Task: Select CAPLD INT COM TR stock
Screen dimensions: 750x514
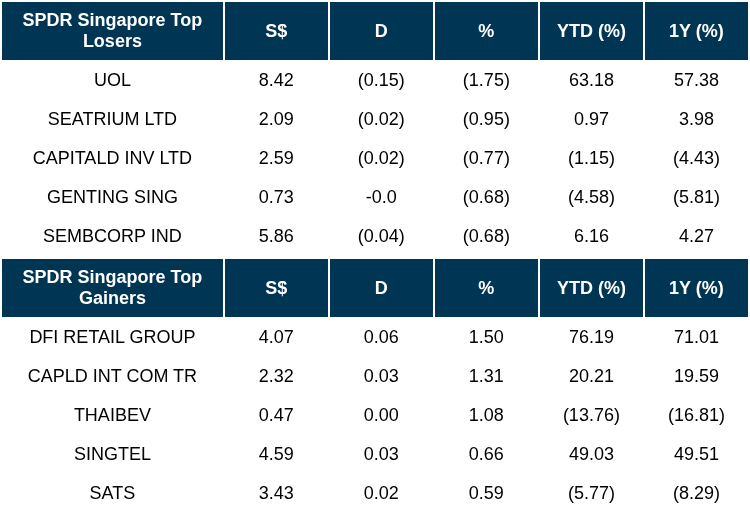Action: click(112, 376)
